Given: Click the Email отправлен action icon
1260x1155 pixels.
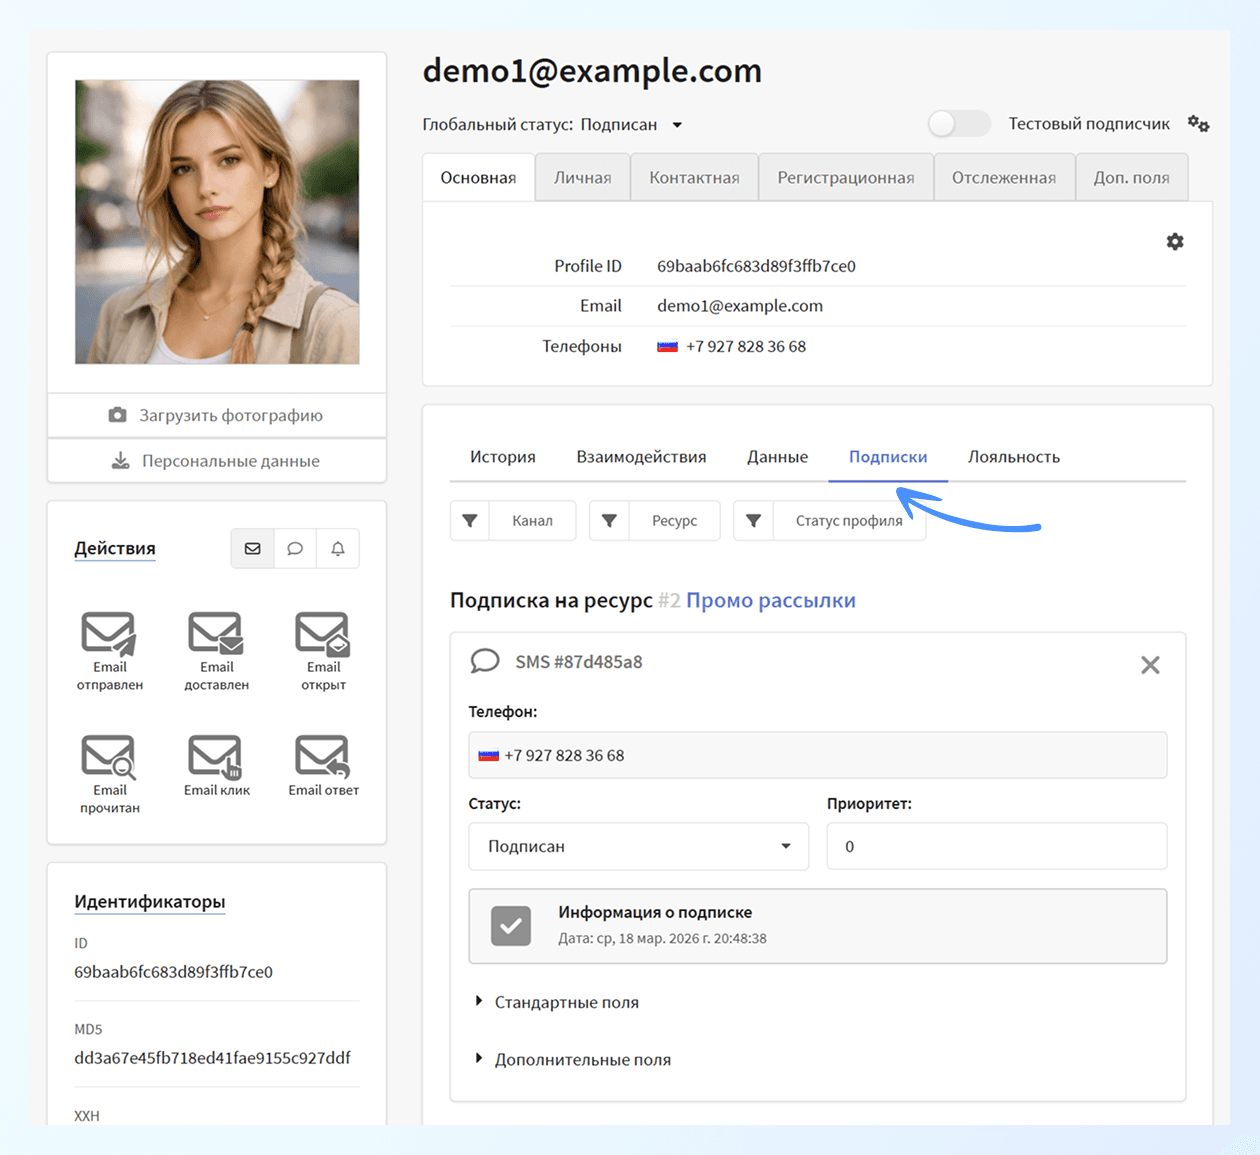Looking at the screenshot, I should coord(109,634).
